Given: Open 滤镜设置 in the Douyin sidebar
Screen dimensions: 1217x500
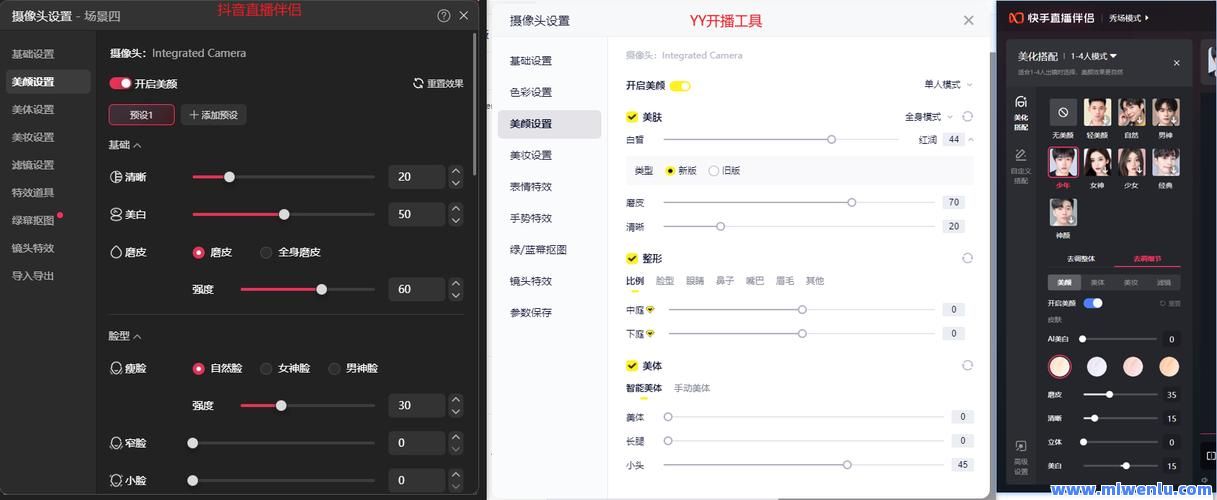Looking at the screenshot, I should [x=33, y=165].
